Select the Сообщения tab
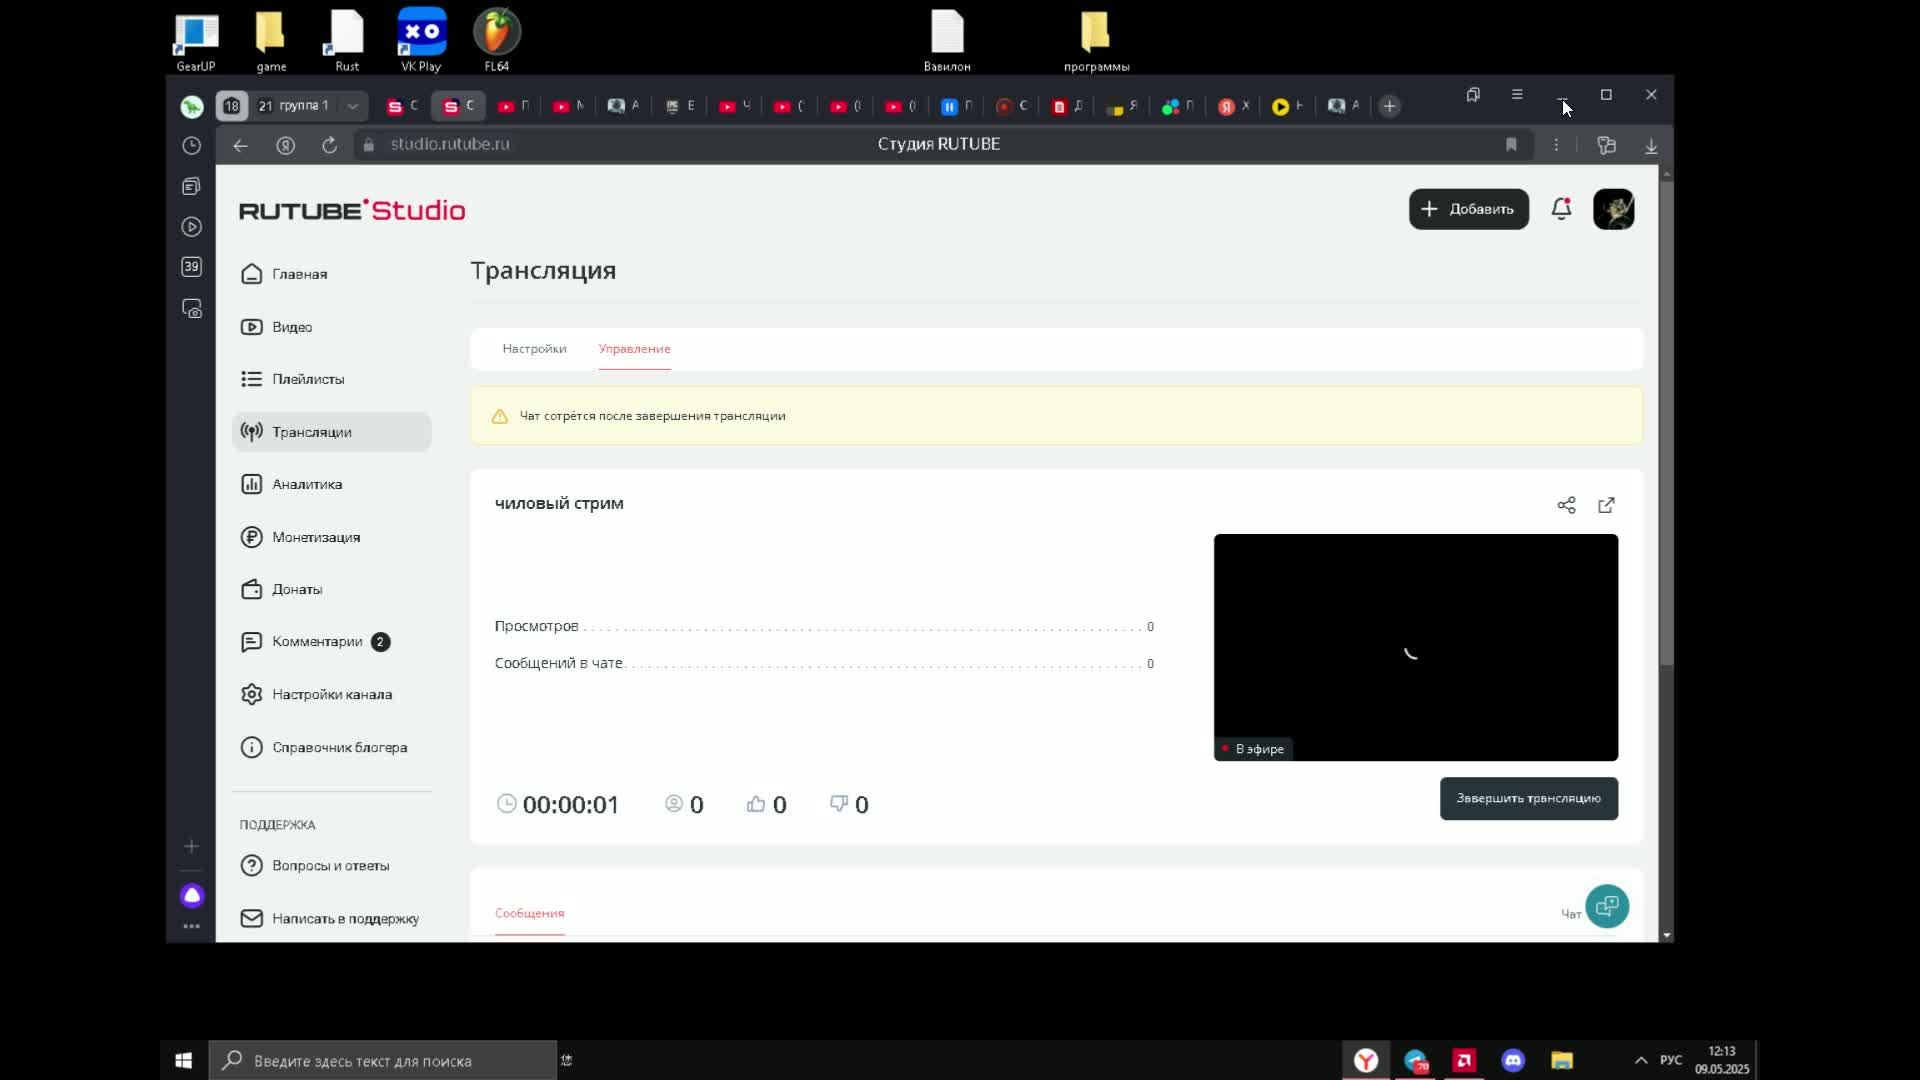Screen dimensions: 1920x1080 click(x=529, y=913)
